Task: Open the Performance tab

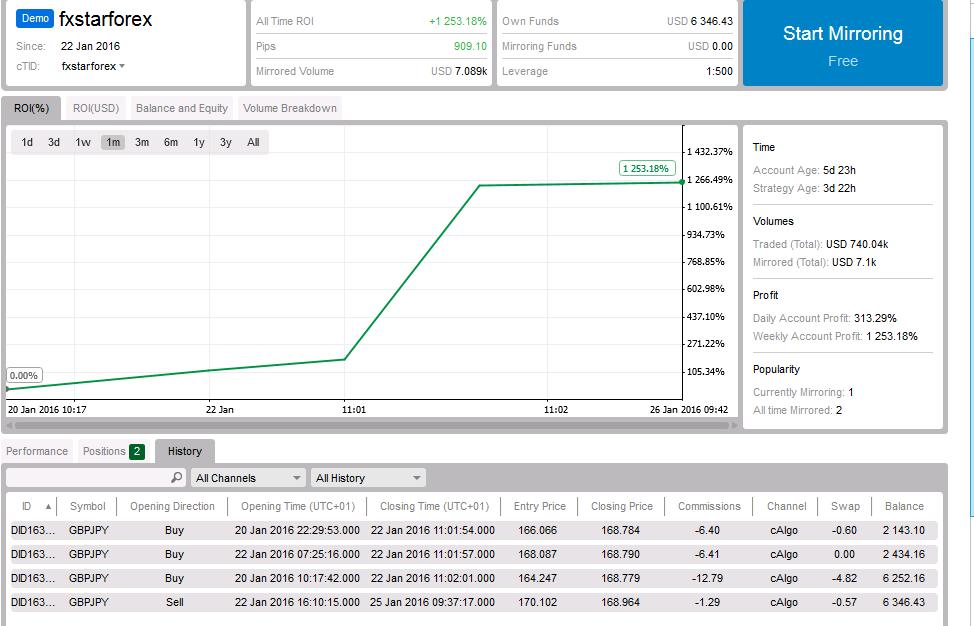Action: 37,451
